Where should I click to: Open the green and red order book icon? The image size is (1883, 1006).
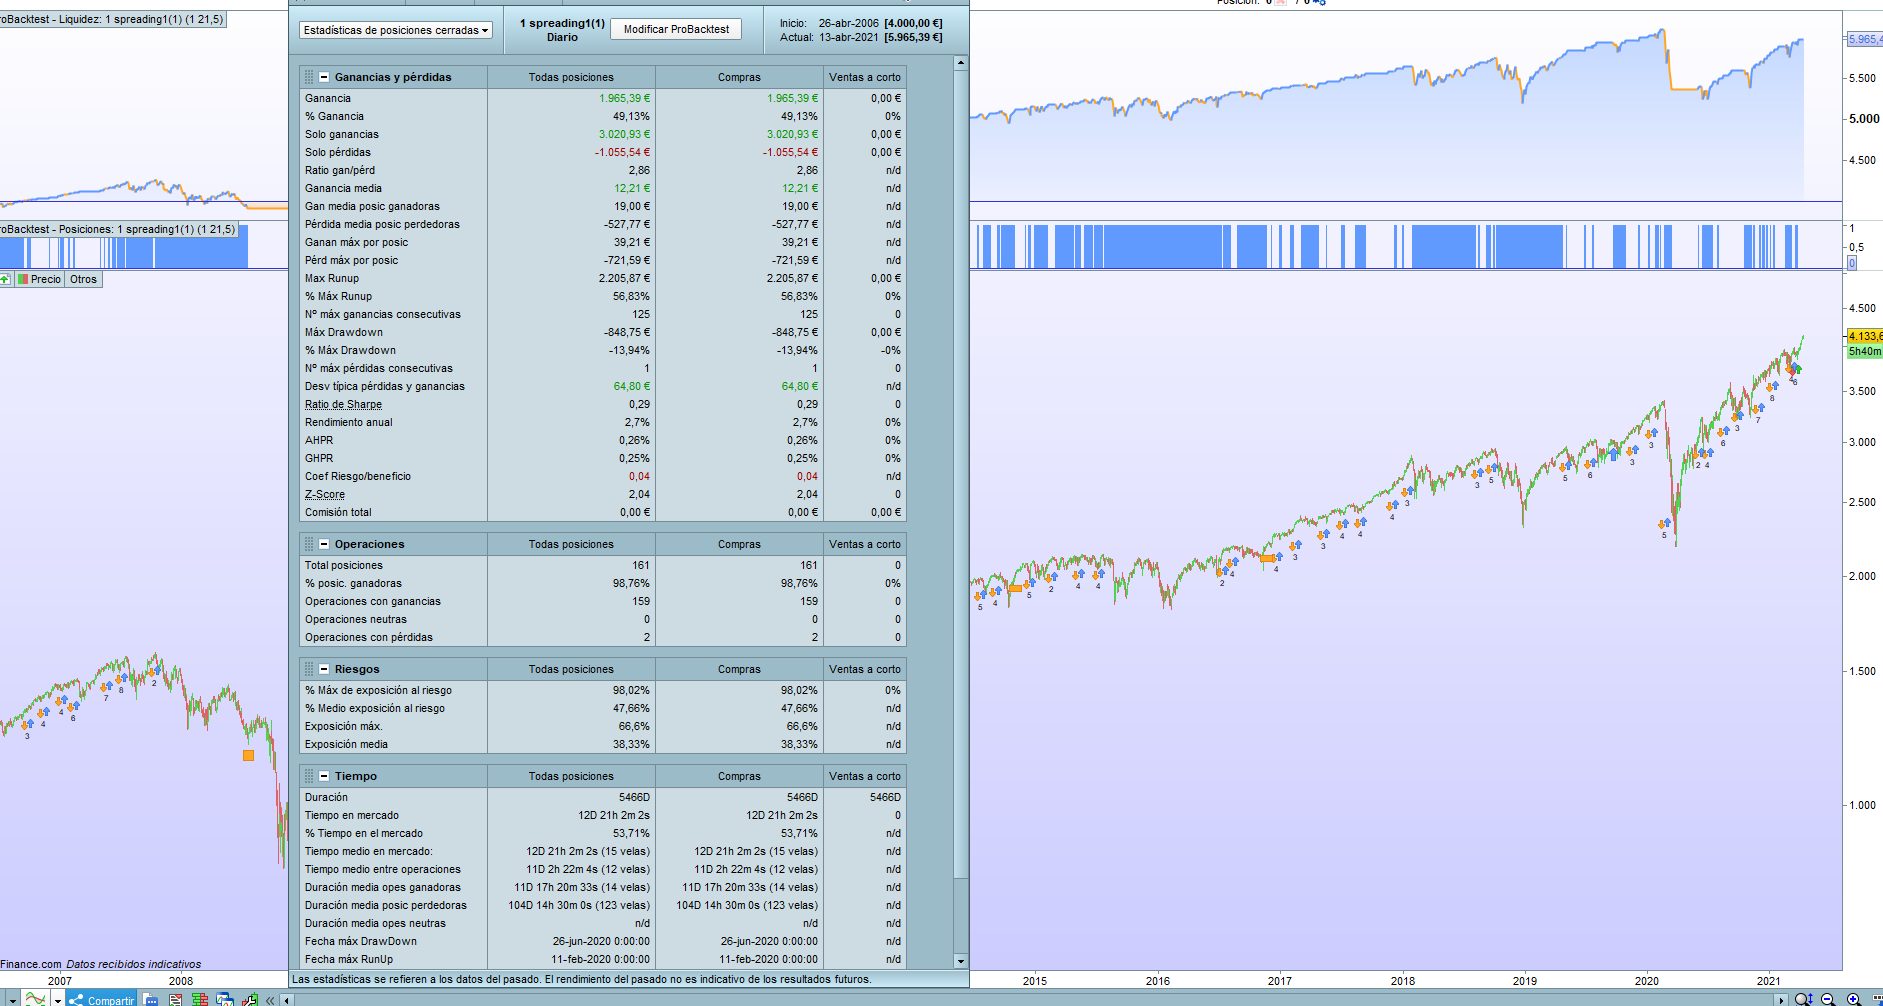tap(200, 999)
